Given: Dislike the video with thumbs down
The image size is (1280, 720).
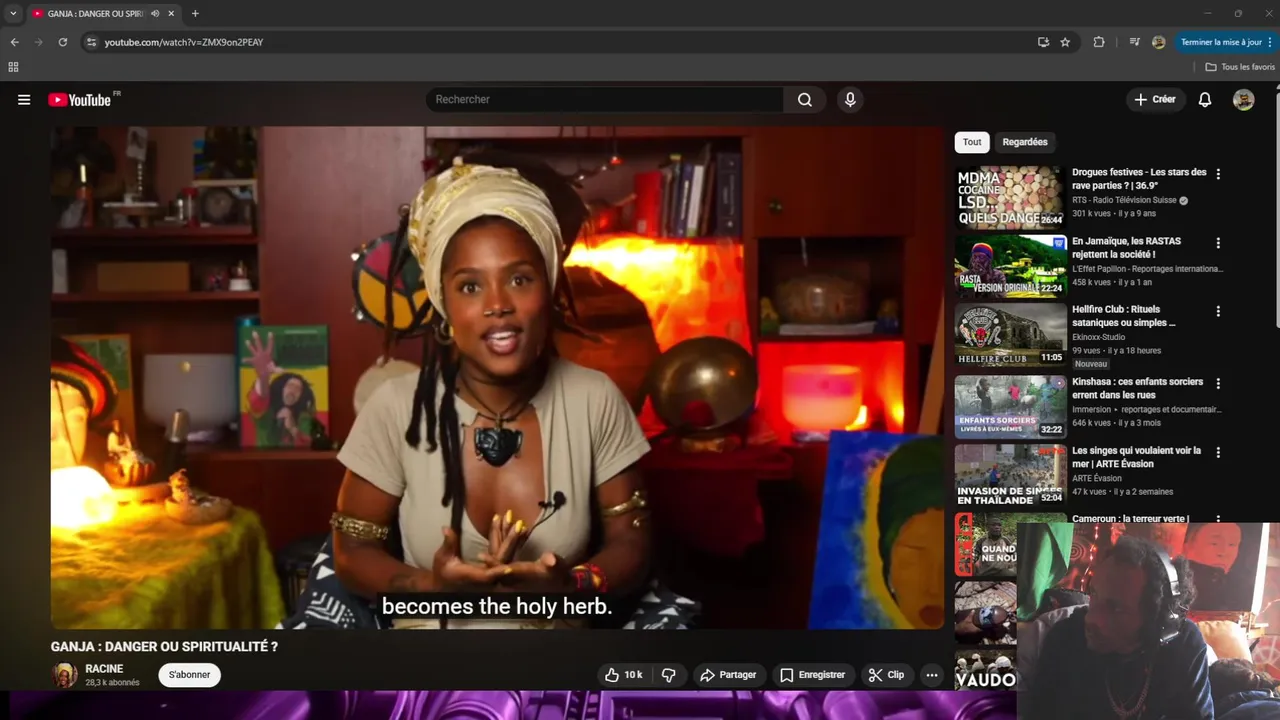Looking at the screenshot, I should [x=669, y=675].
